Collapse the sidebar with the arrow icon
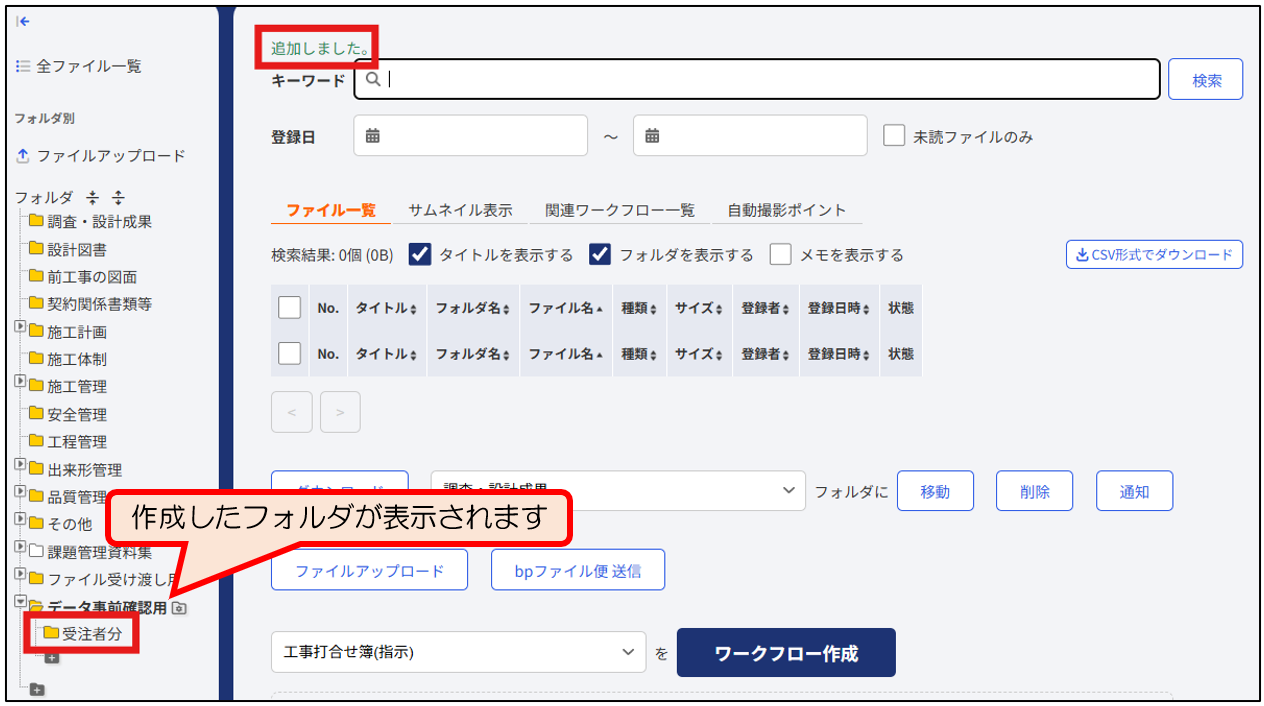1264x706 pixels. 23,21
